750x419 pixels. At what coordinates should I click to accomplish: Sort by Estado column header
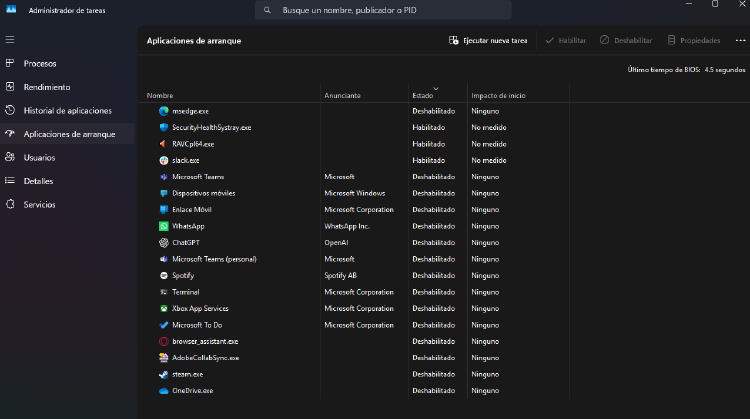(x=438, y=95)
